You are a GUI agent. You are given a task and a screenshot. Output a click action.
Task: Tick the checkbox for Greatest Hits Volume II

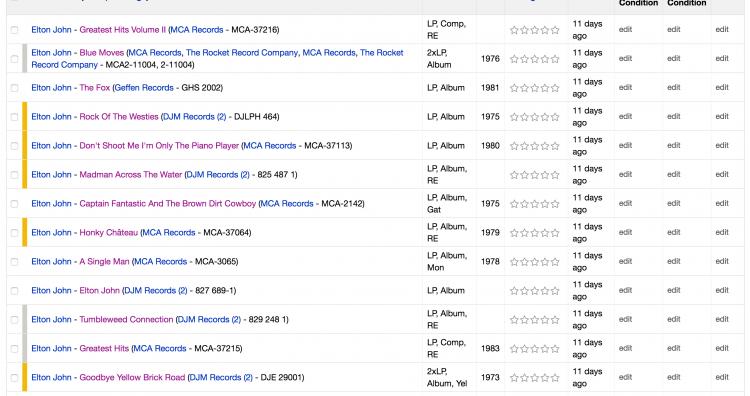tap(14, 30)
